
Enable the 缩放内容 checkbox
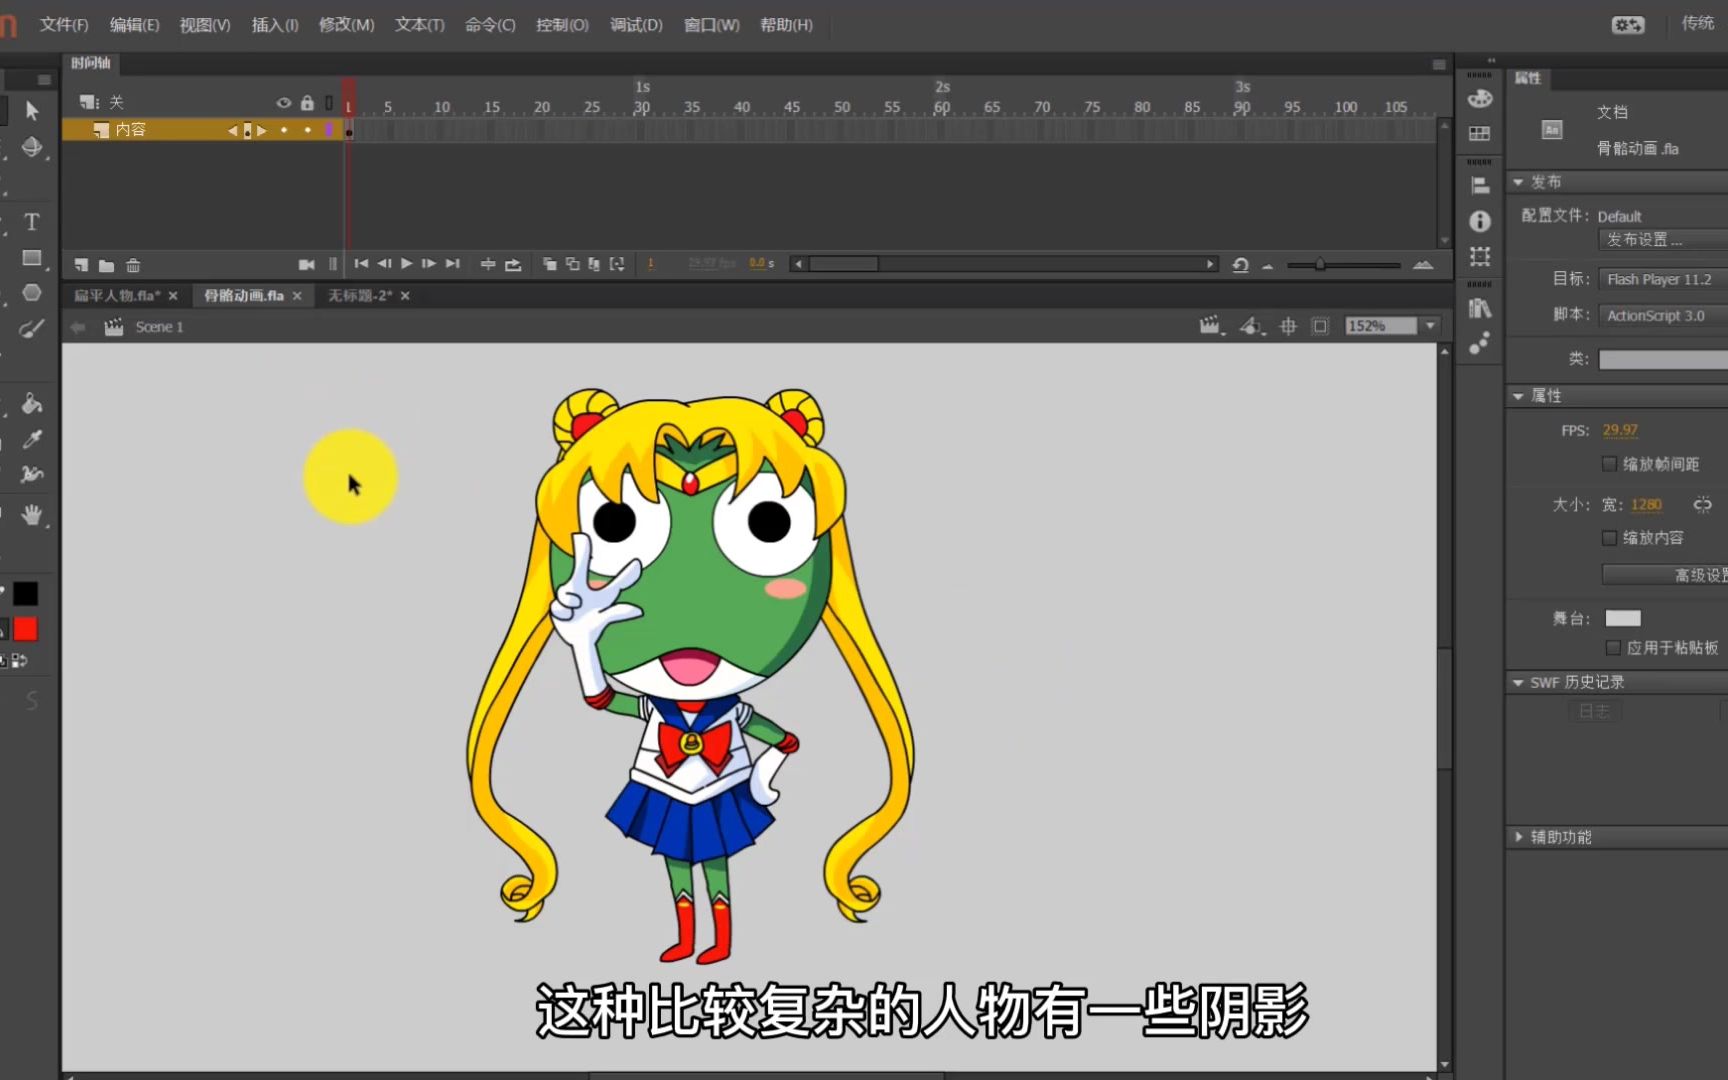pyautogui.click(x=1610, y=537)
